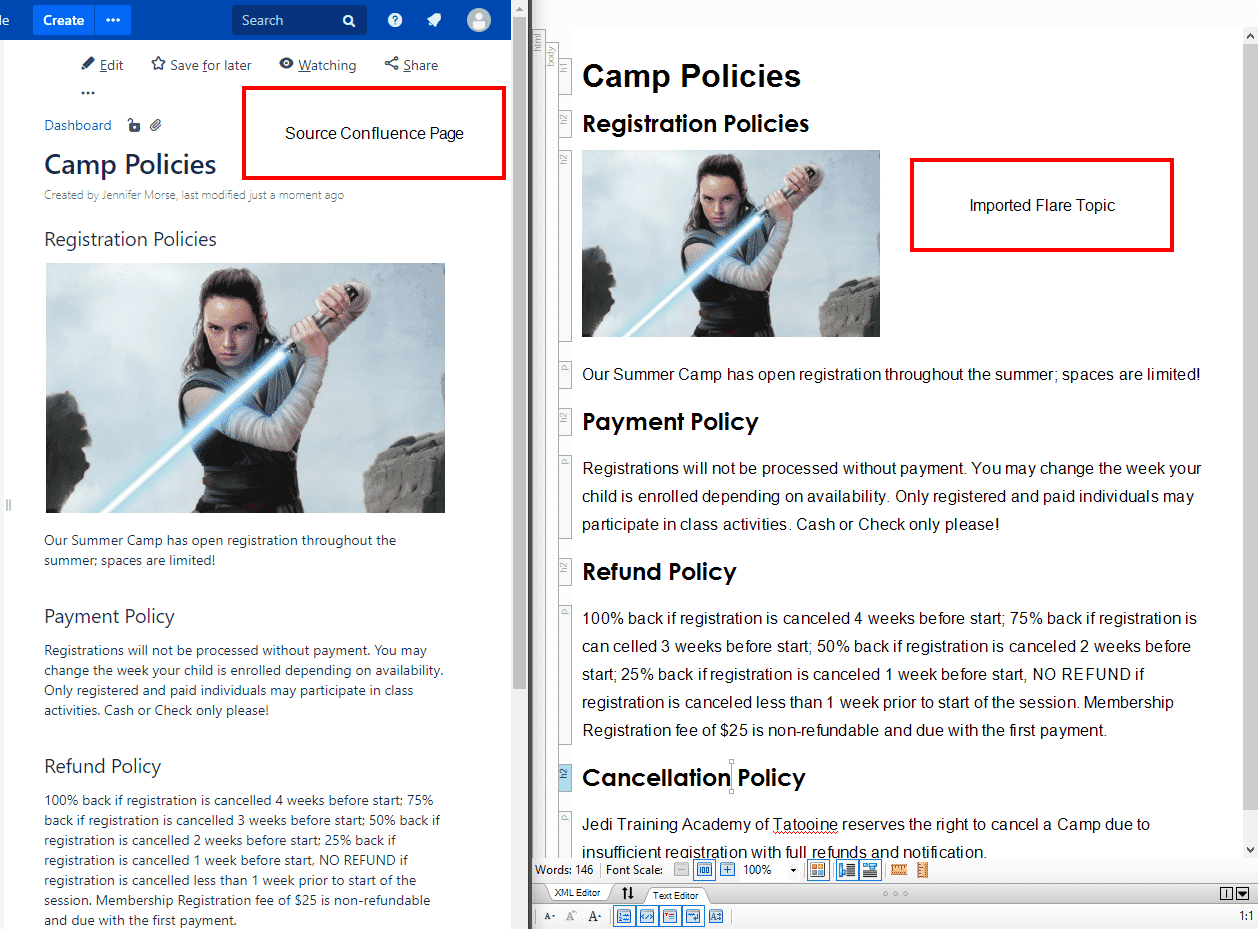Select the highlighted h2 bar beside Cancellation Policy
Screen dimensions: 1258x929
coord(563,778)
